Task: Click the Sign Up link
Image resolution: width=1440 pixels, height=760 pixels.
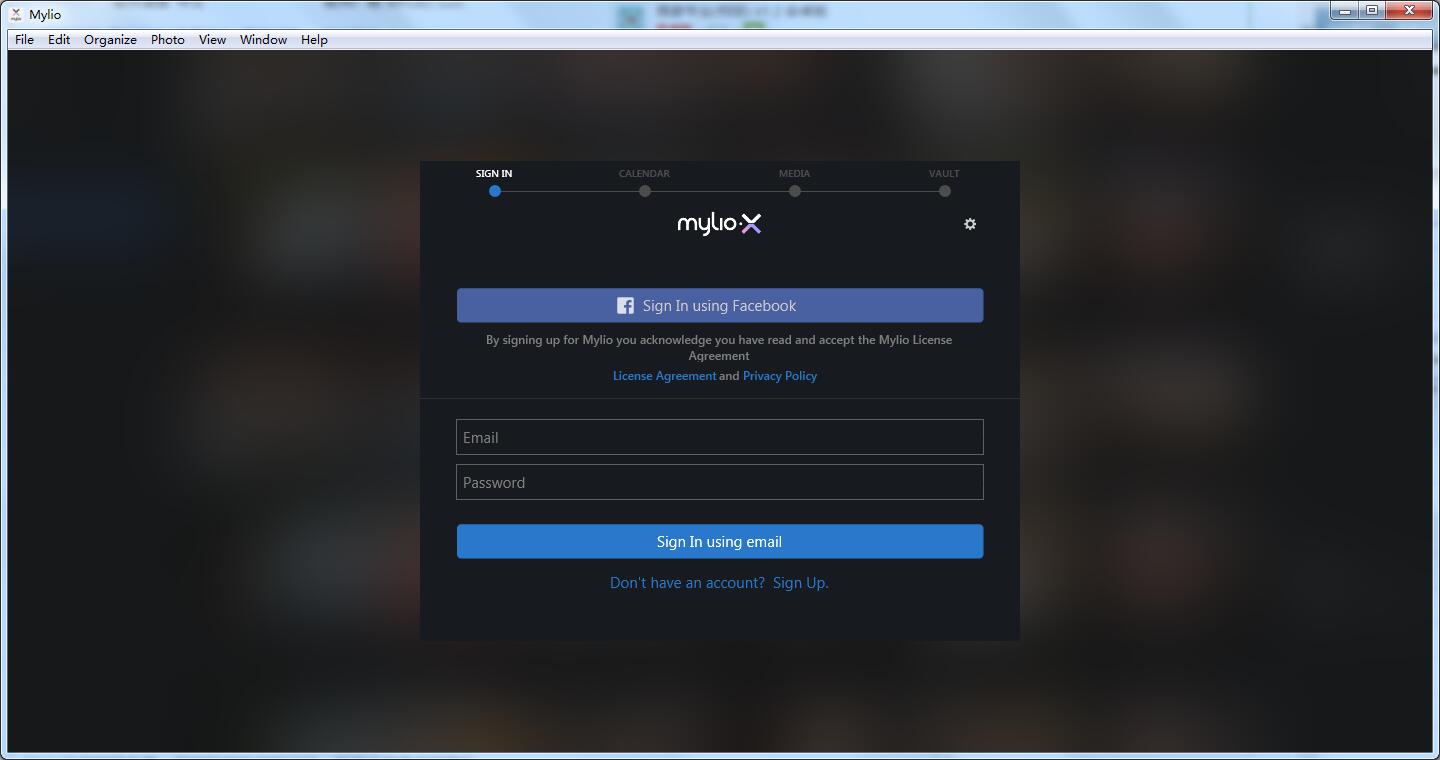Action: [x=800, y=583]
